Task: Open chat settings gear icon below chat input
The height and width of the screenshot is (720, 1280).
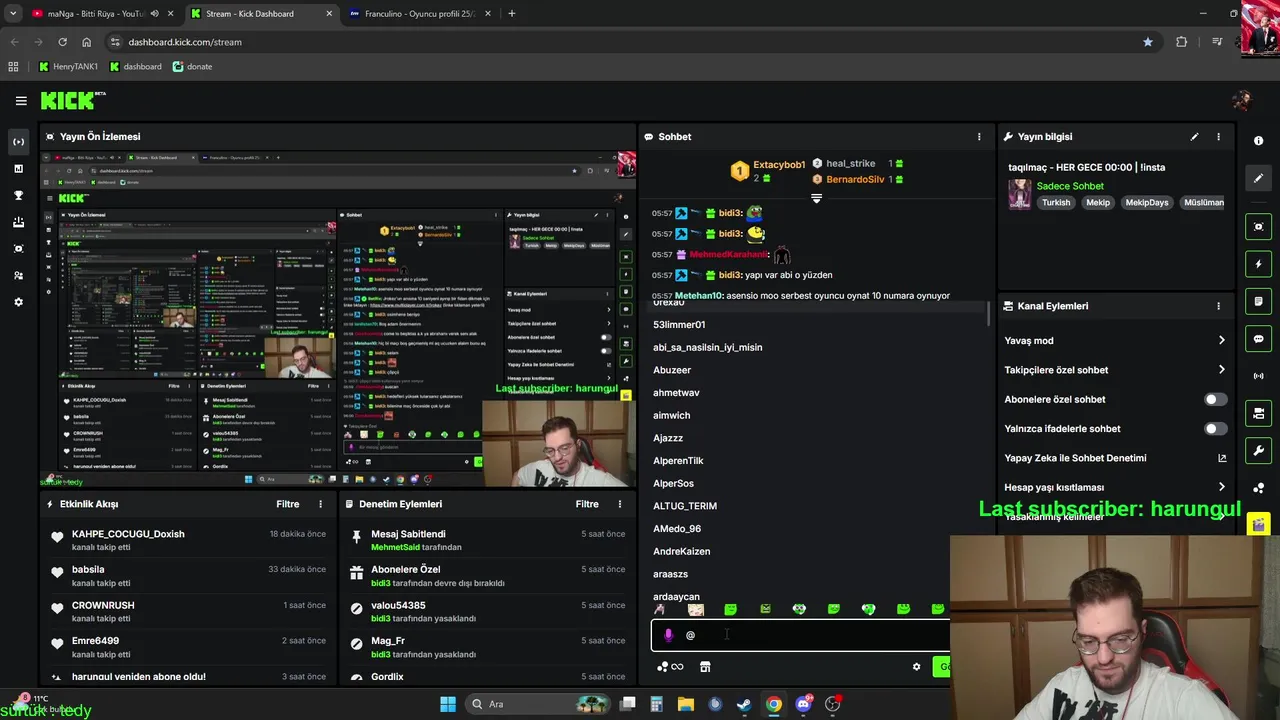Action: tap(916, 667)
